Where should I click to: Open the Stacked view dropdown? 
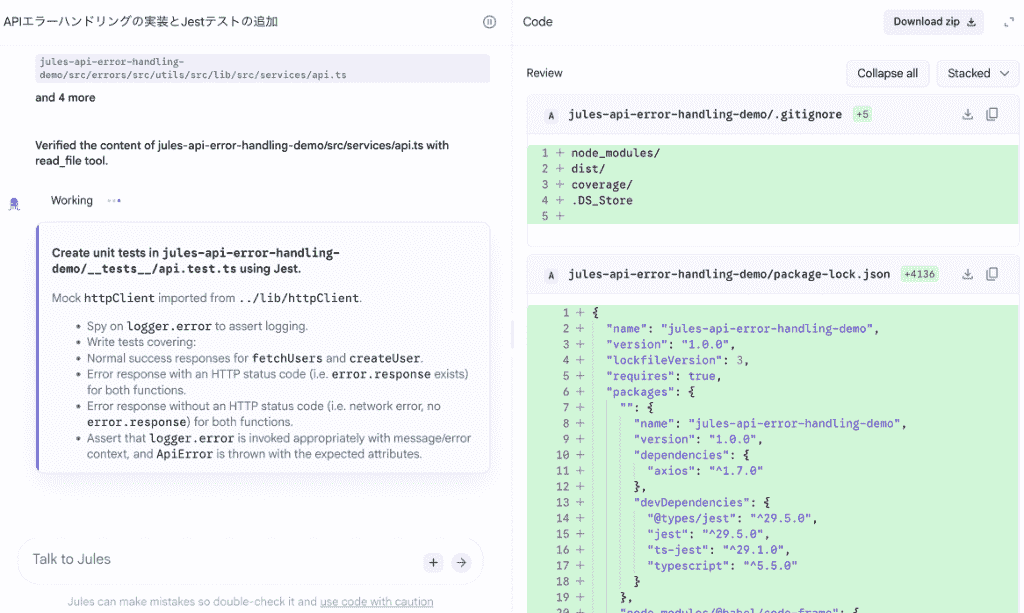point(978,73)
